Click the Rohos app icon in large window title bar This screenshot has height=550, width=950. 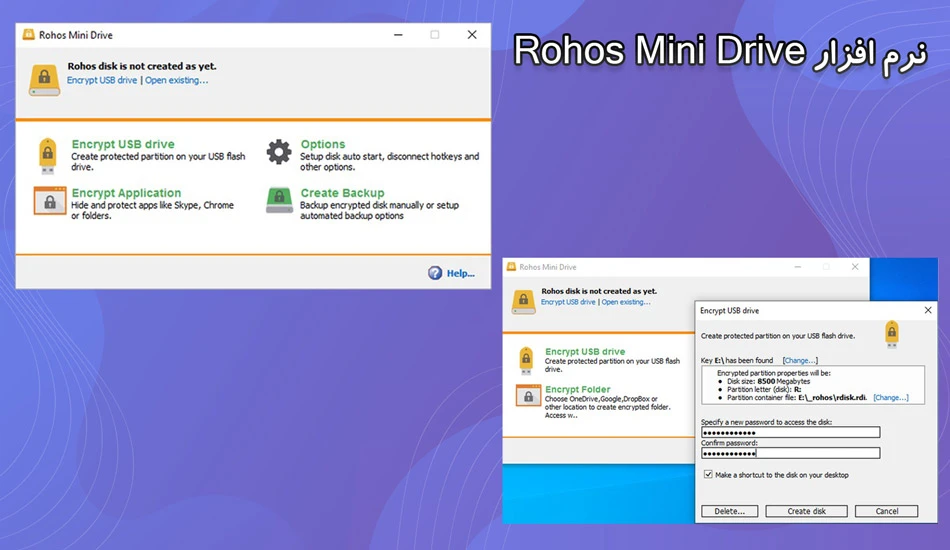[28, 35]
